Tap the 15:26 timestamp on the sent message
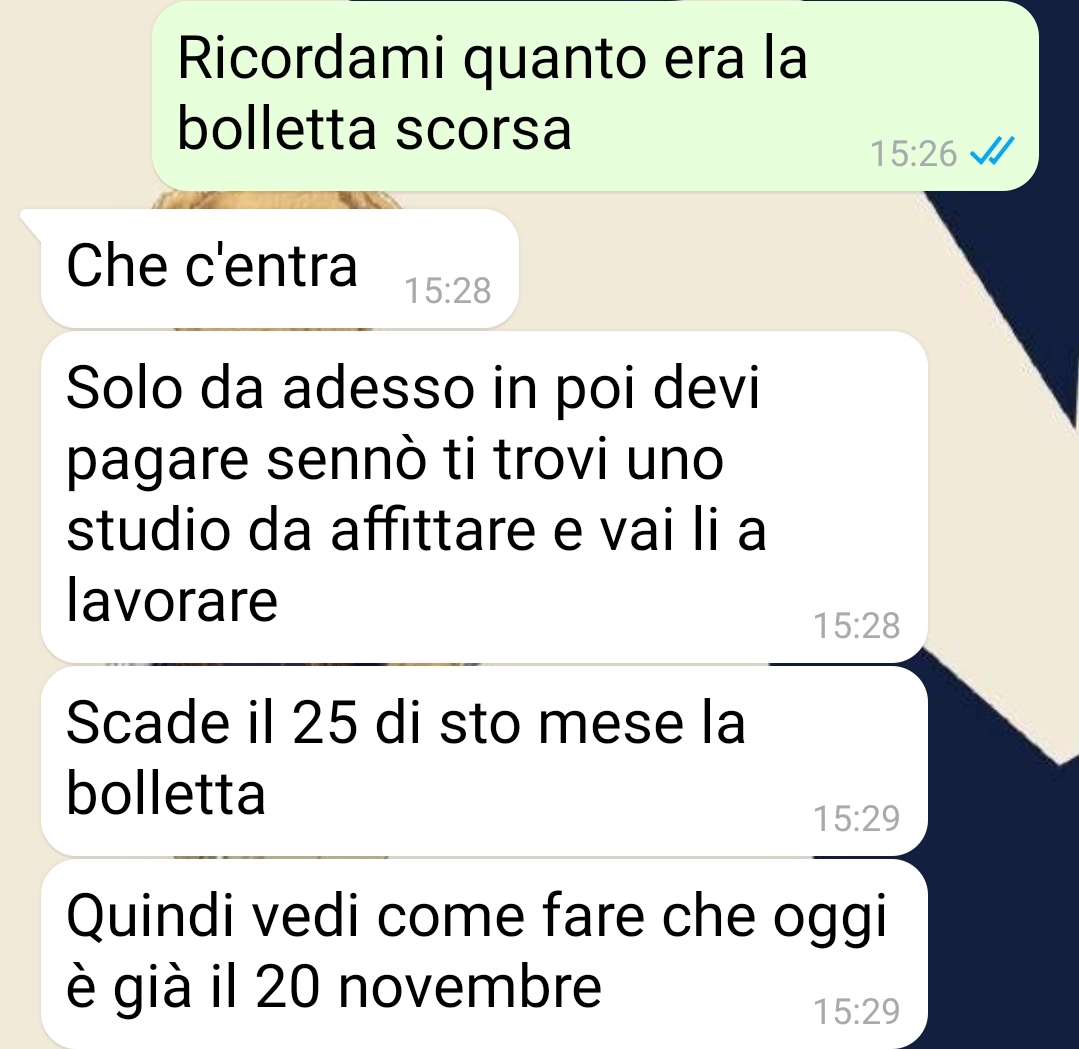Viewport: 1079px width, 1049px height. (x=913, y=153)
